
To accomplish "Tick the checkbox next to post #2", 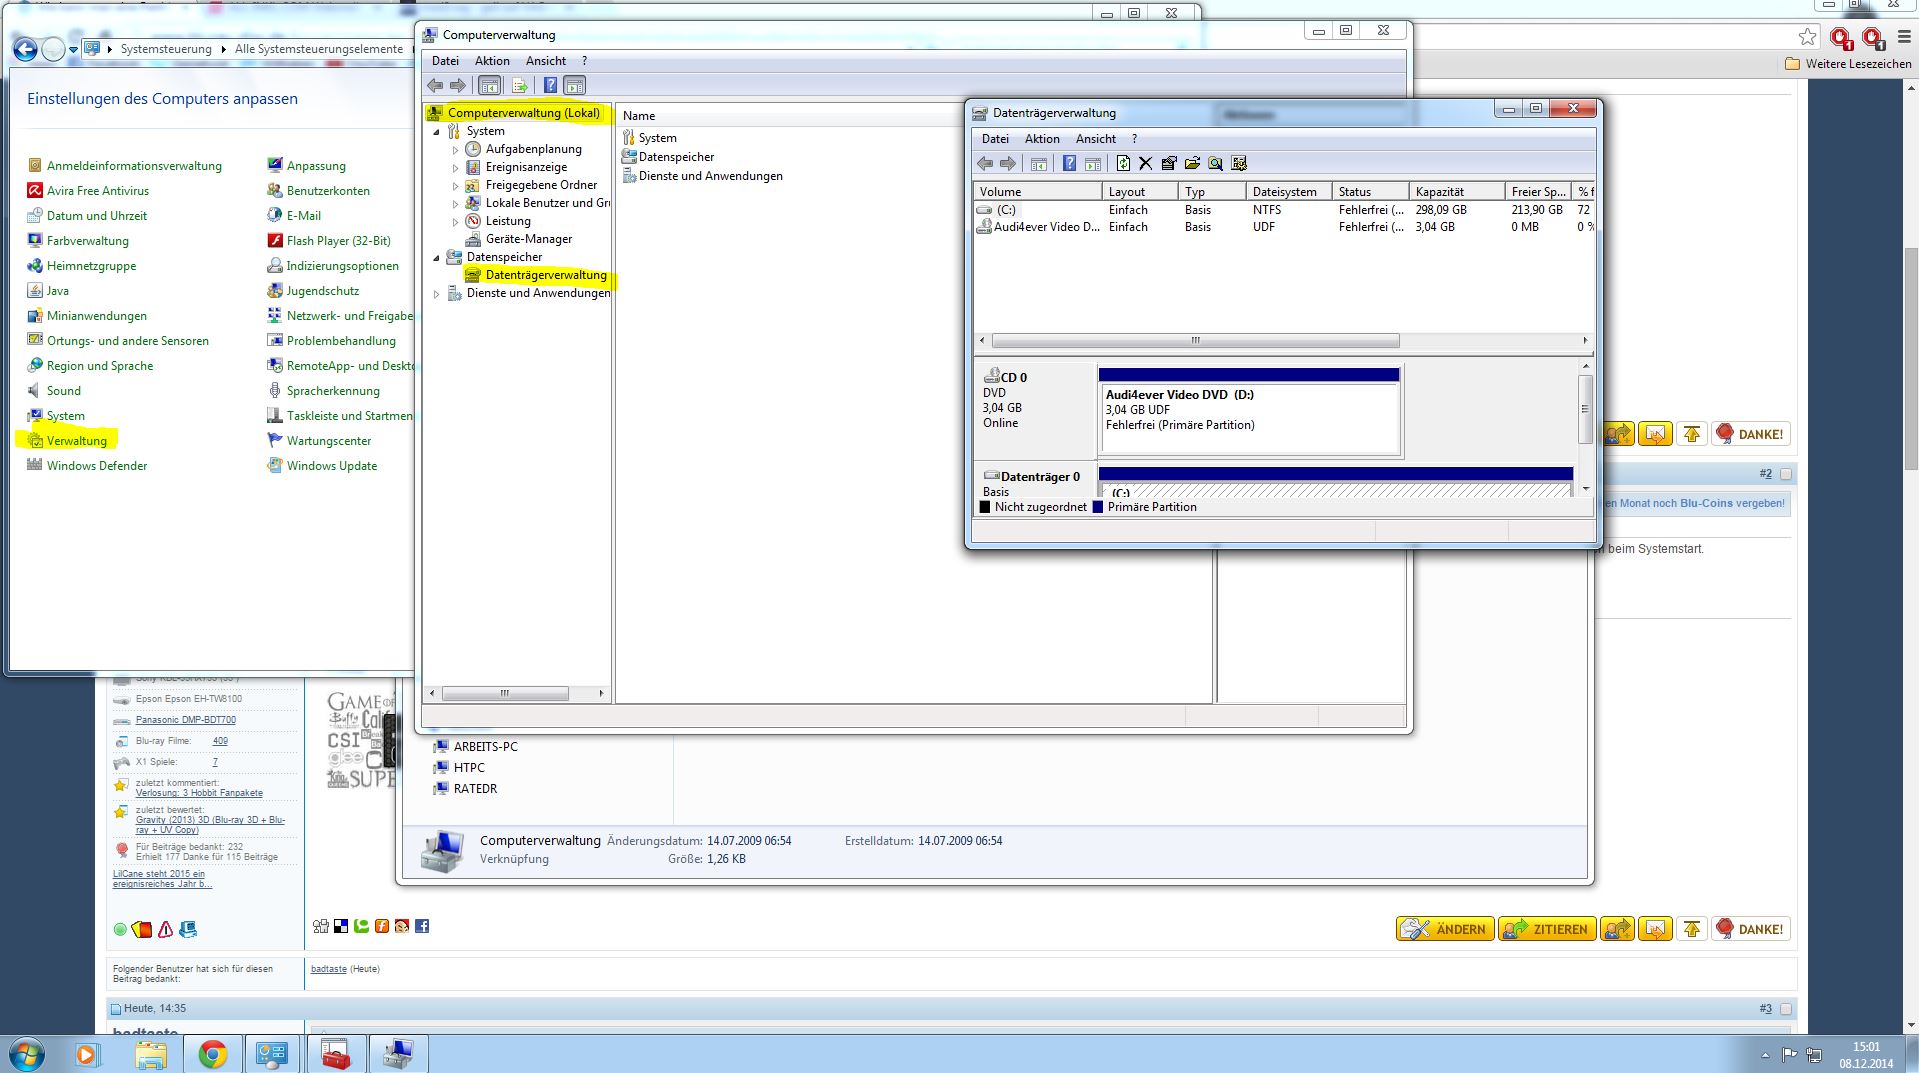I will coord(1786,474).
